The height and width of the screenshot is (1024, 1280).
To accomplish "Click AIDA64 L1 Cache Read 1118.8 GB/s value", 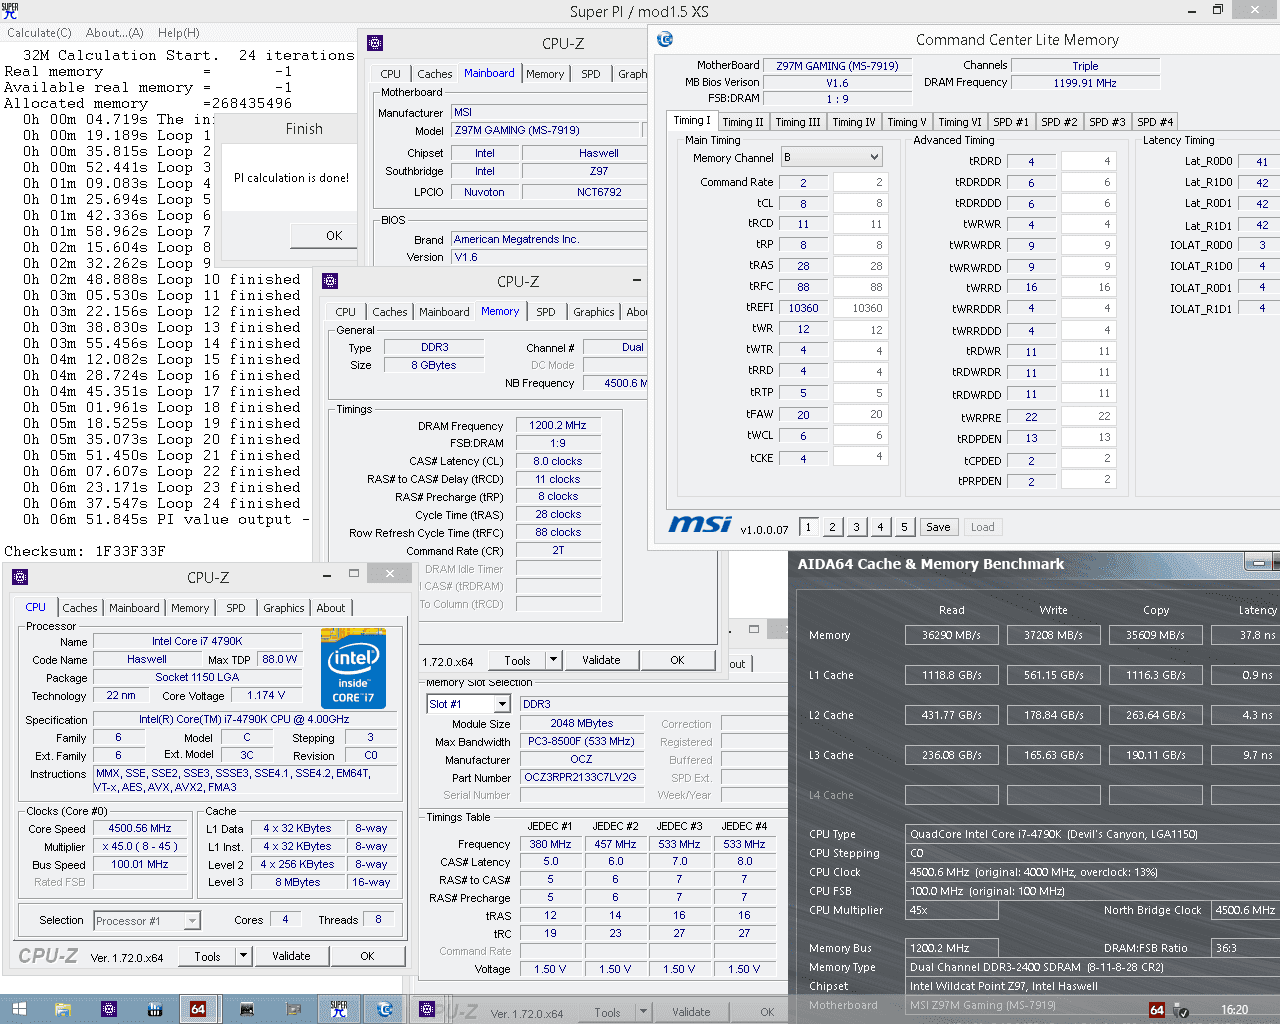I will pos(951,675).
